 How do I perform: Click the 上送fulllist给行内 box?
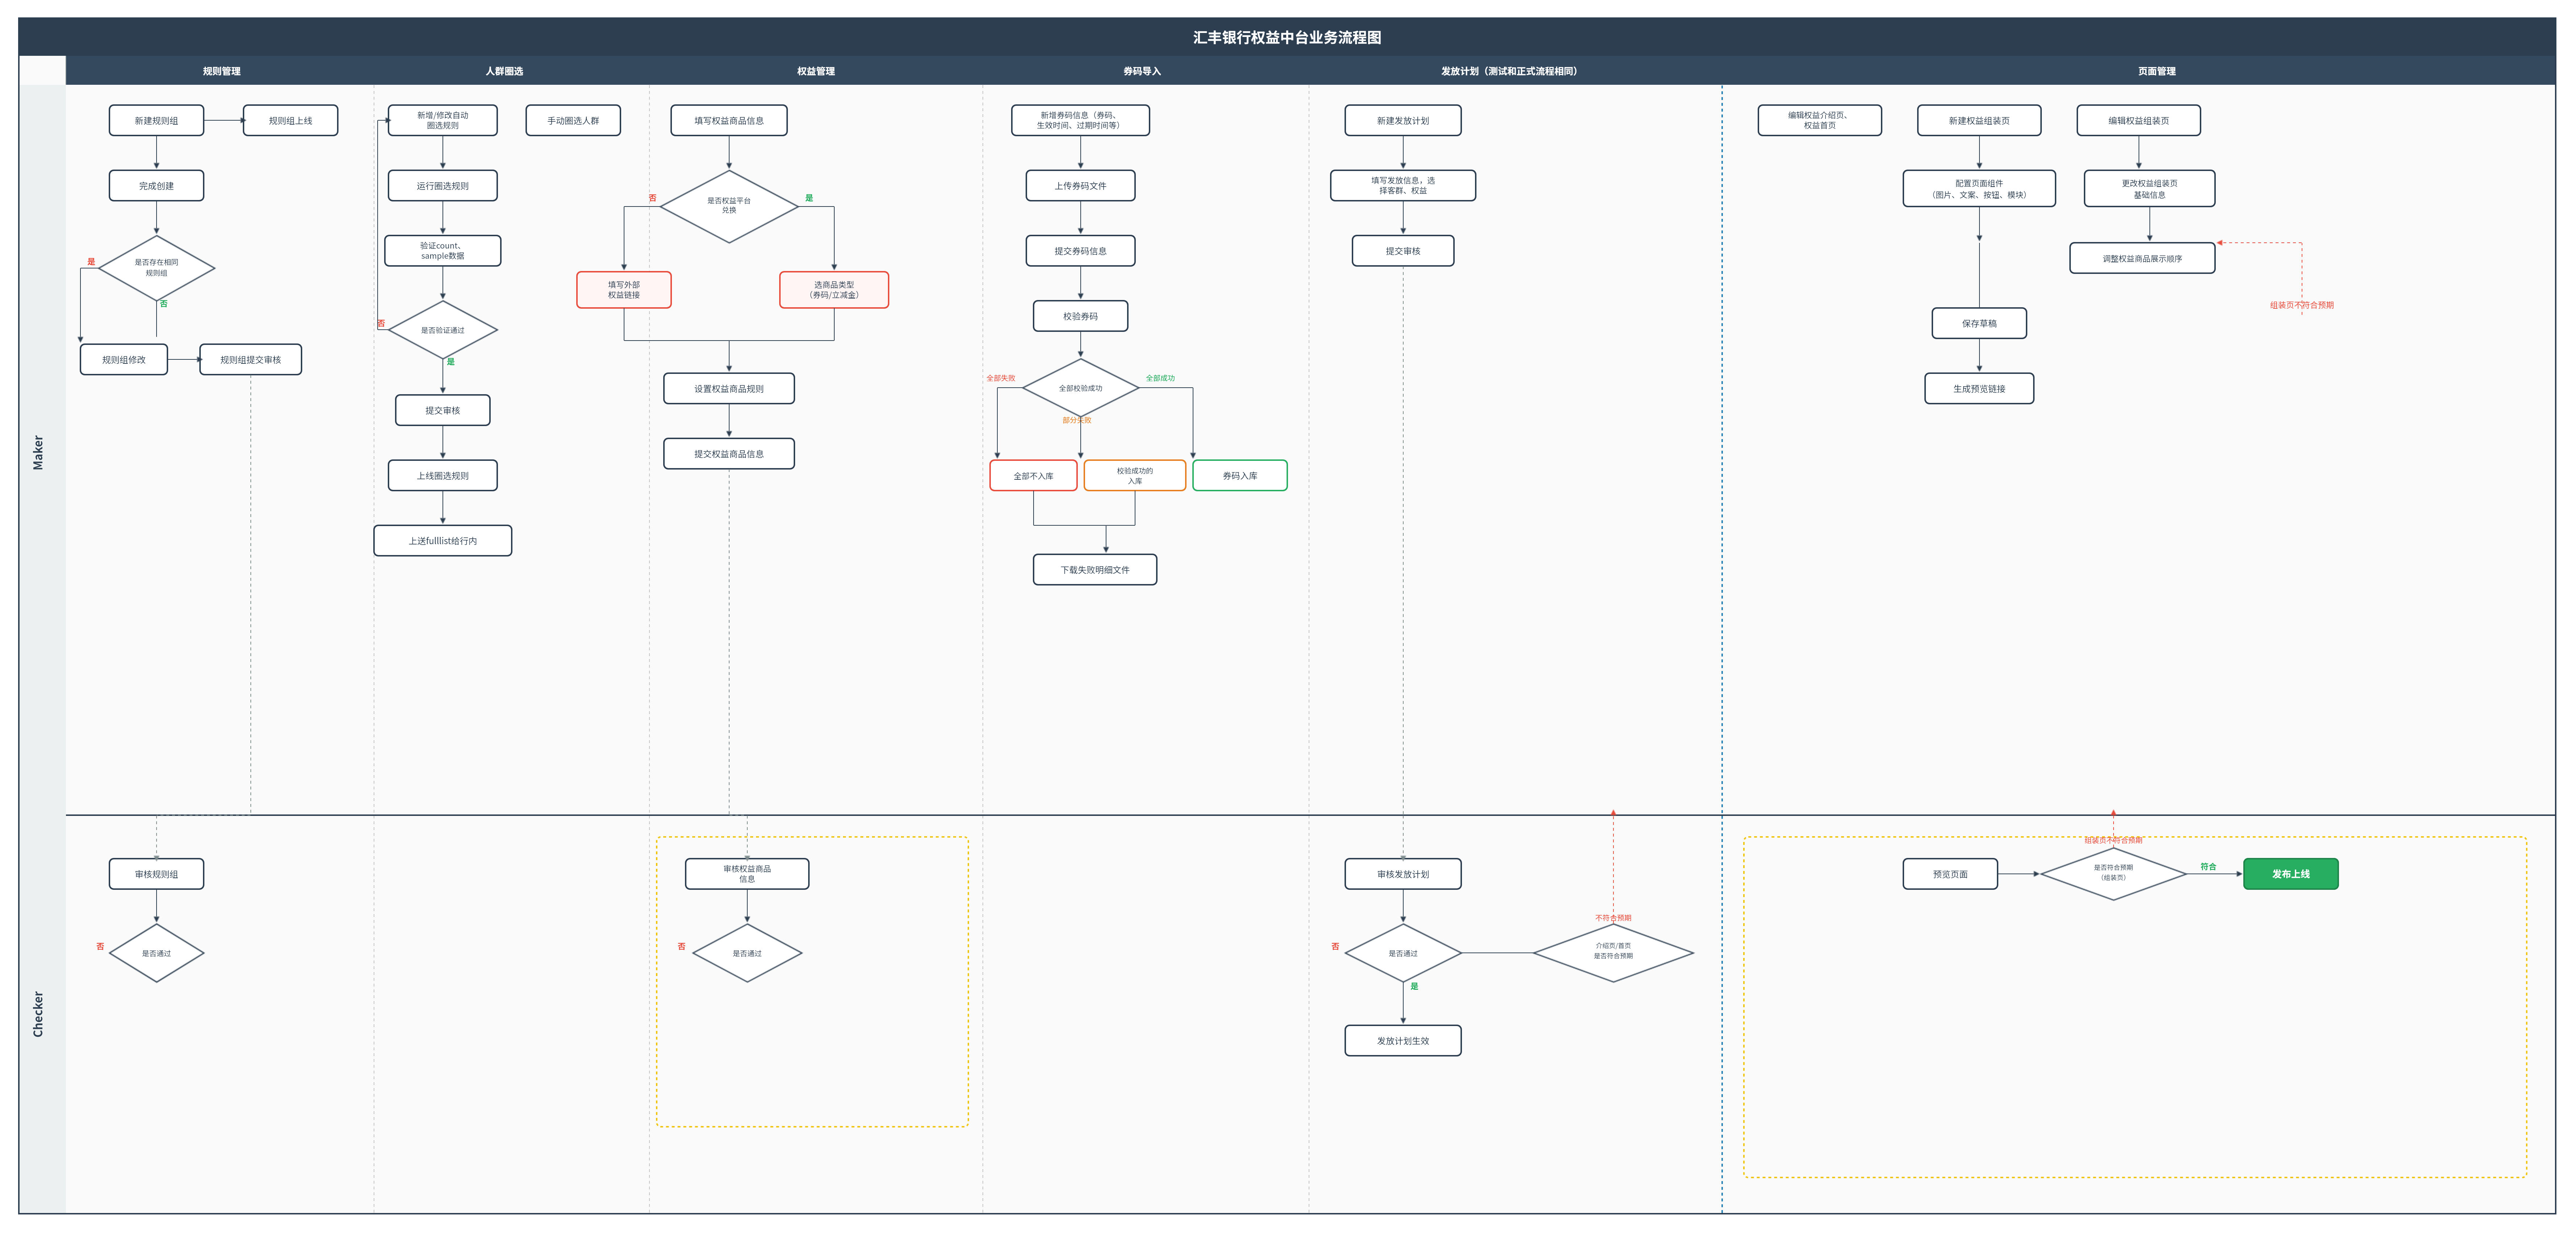(x=443, y=541)
